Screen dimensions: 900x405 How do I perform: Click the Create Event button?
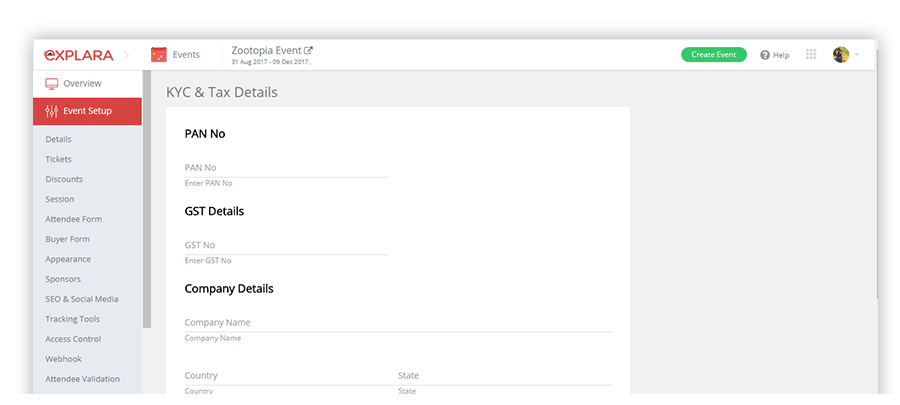point(713,54)
